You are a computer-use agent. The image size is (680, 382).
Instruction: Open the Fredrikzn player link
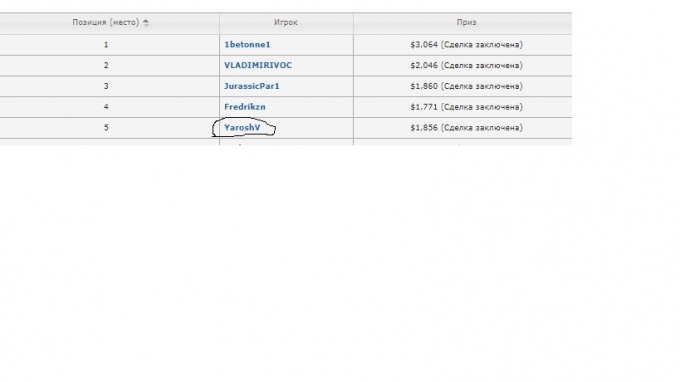click(x=245, y=107)
